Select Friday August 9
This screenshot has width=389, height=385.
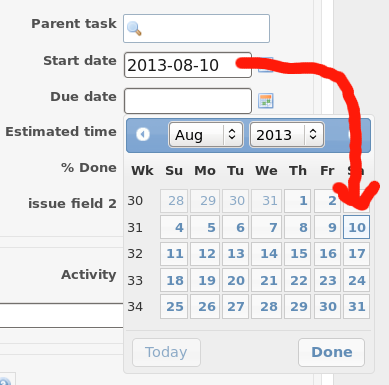327,227
